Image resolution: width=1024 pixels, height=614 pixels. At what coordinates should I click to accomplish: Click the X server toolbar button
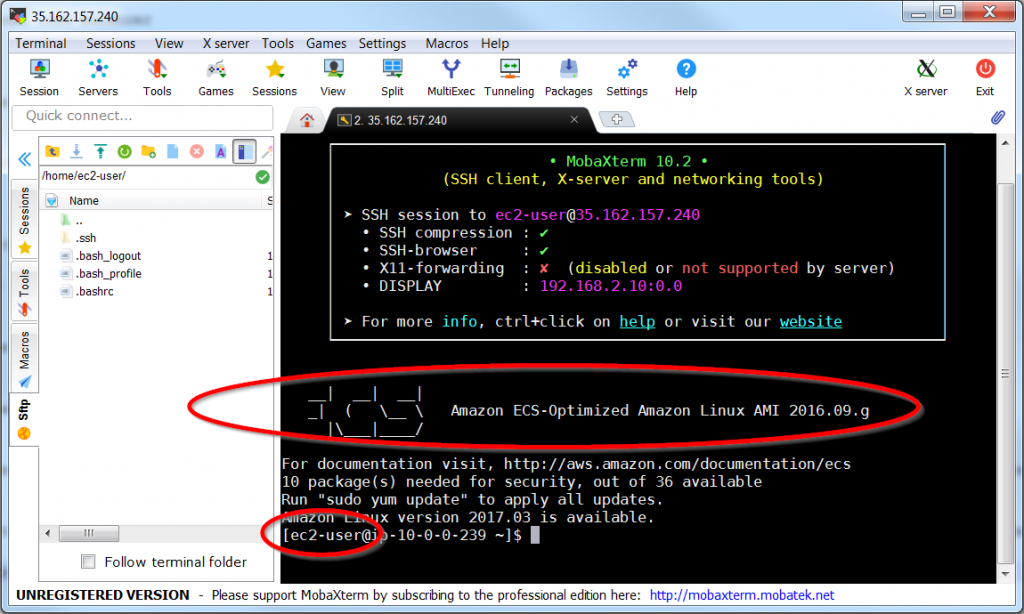click(925, 77)
